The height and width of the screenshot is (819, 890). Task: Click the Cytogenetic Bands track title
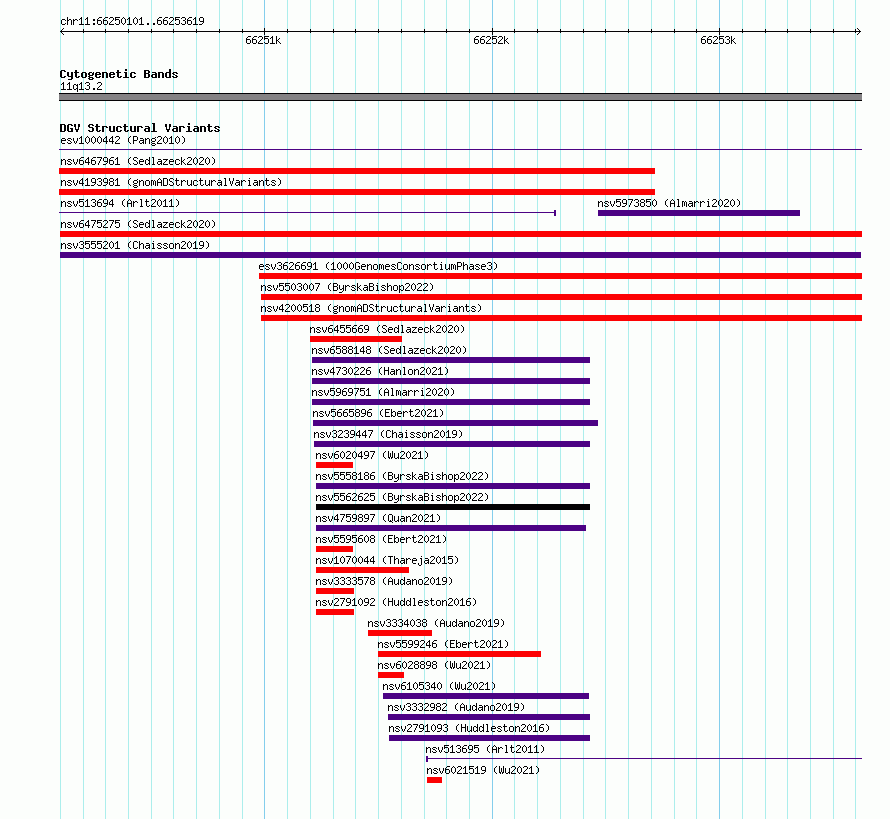[x=119, y=74]
